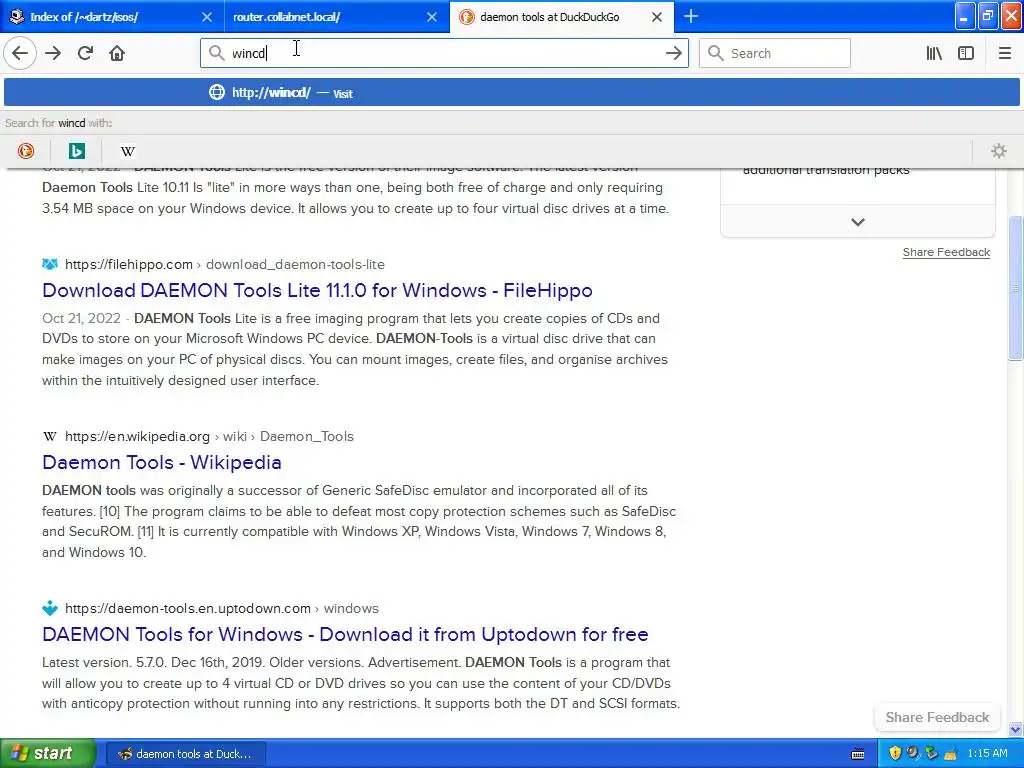Select the daemon tools at DuckDuckGo tab
This screenshot has height=768, width=1024.
coord(563,17)
